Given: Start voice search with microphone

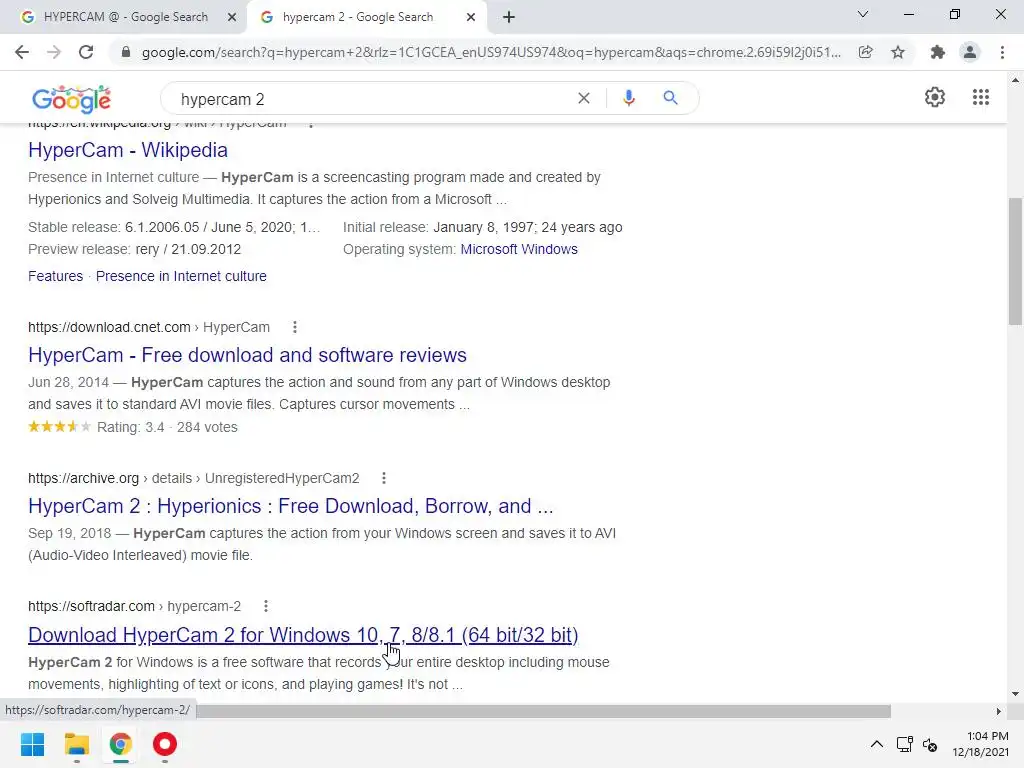Looking at the screenshot, I should pyautogui.click(x=628, y=98).
